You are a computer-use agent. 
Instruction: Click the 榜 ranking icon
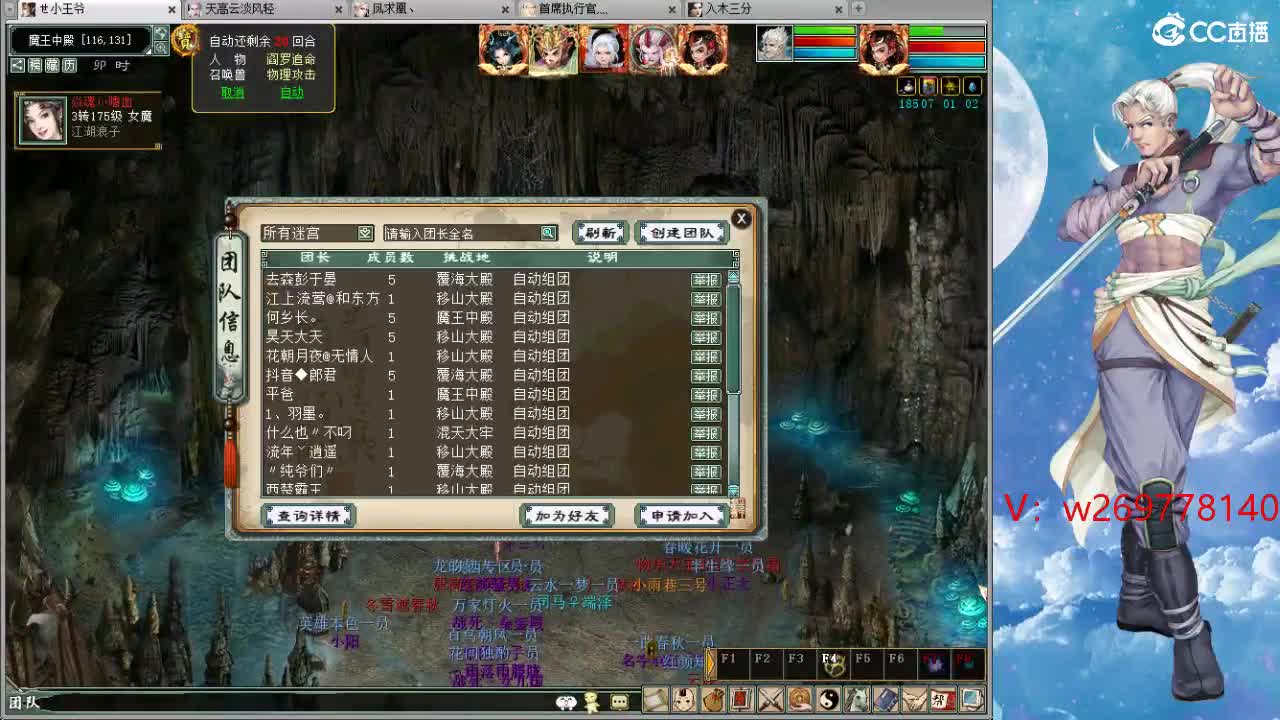click(35, 65)
